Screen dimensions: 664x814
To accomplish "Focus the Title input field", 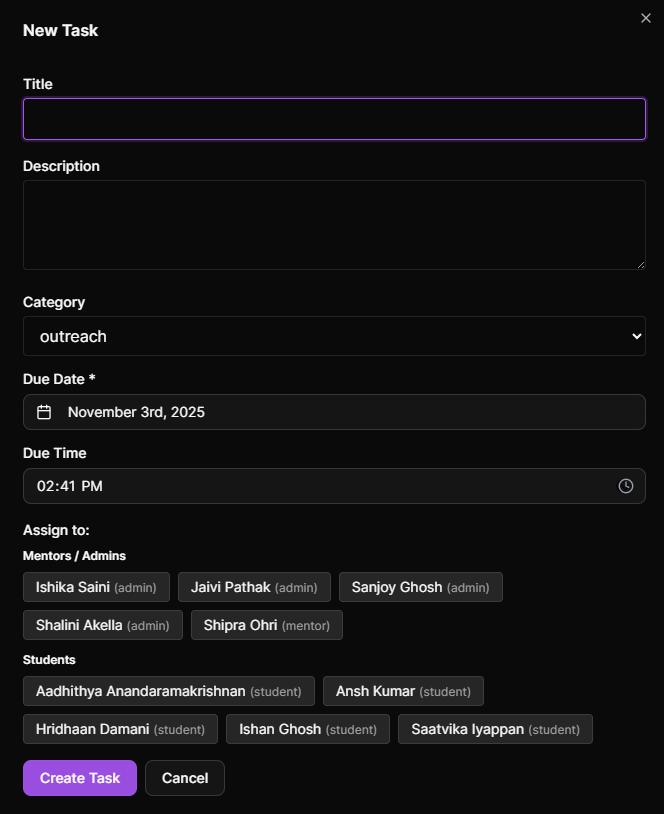I will tap(334, 118).
